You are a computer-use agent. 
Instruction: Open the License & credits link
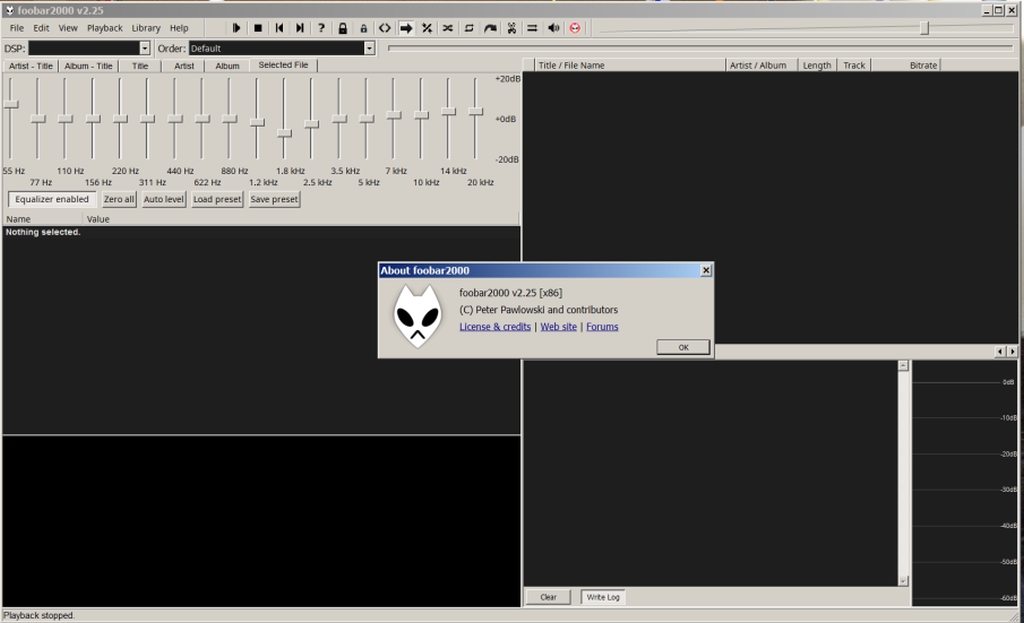click(495, 327)
